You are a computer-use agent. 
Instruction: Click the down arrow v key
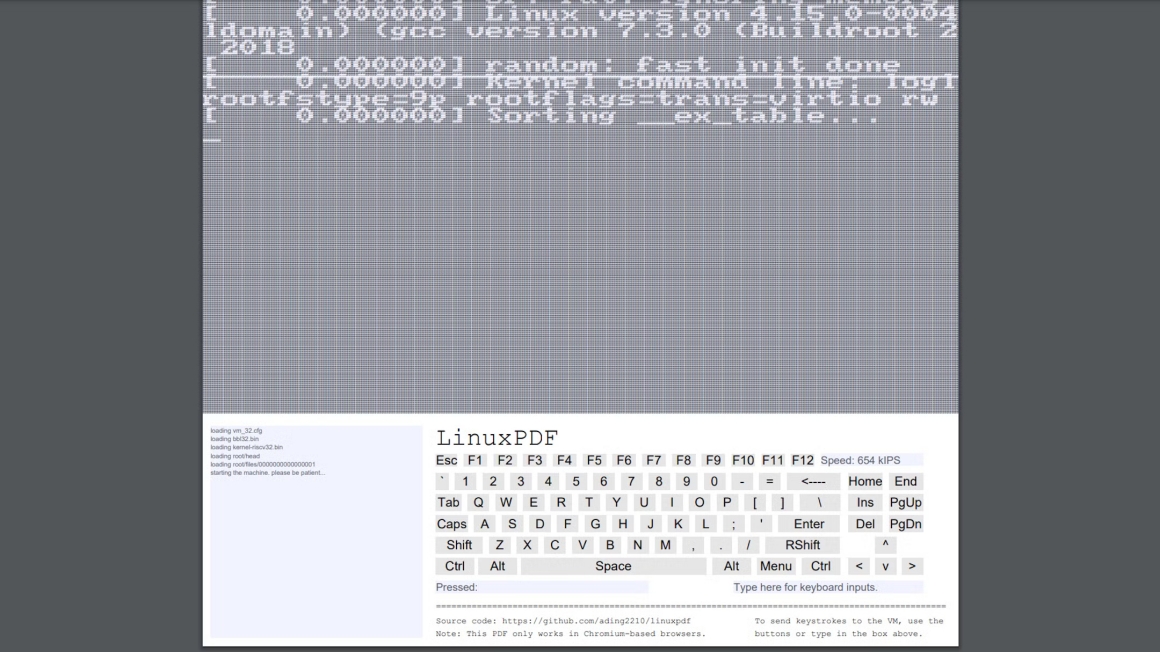pyautogui.click(x=885, y=566)
